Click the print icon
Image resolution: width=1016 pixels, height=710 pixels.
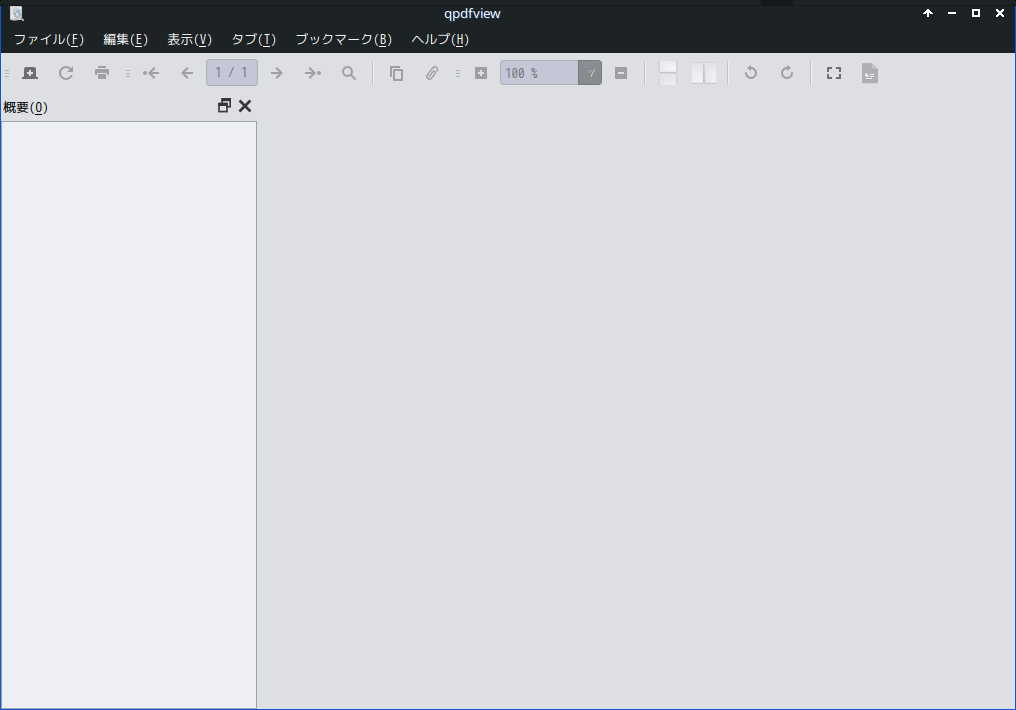point(102,73)
